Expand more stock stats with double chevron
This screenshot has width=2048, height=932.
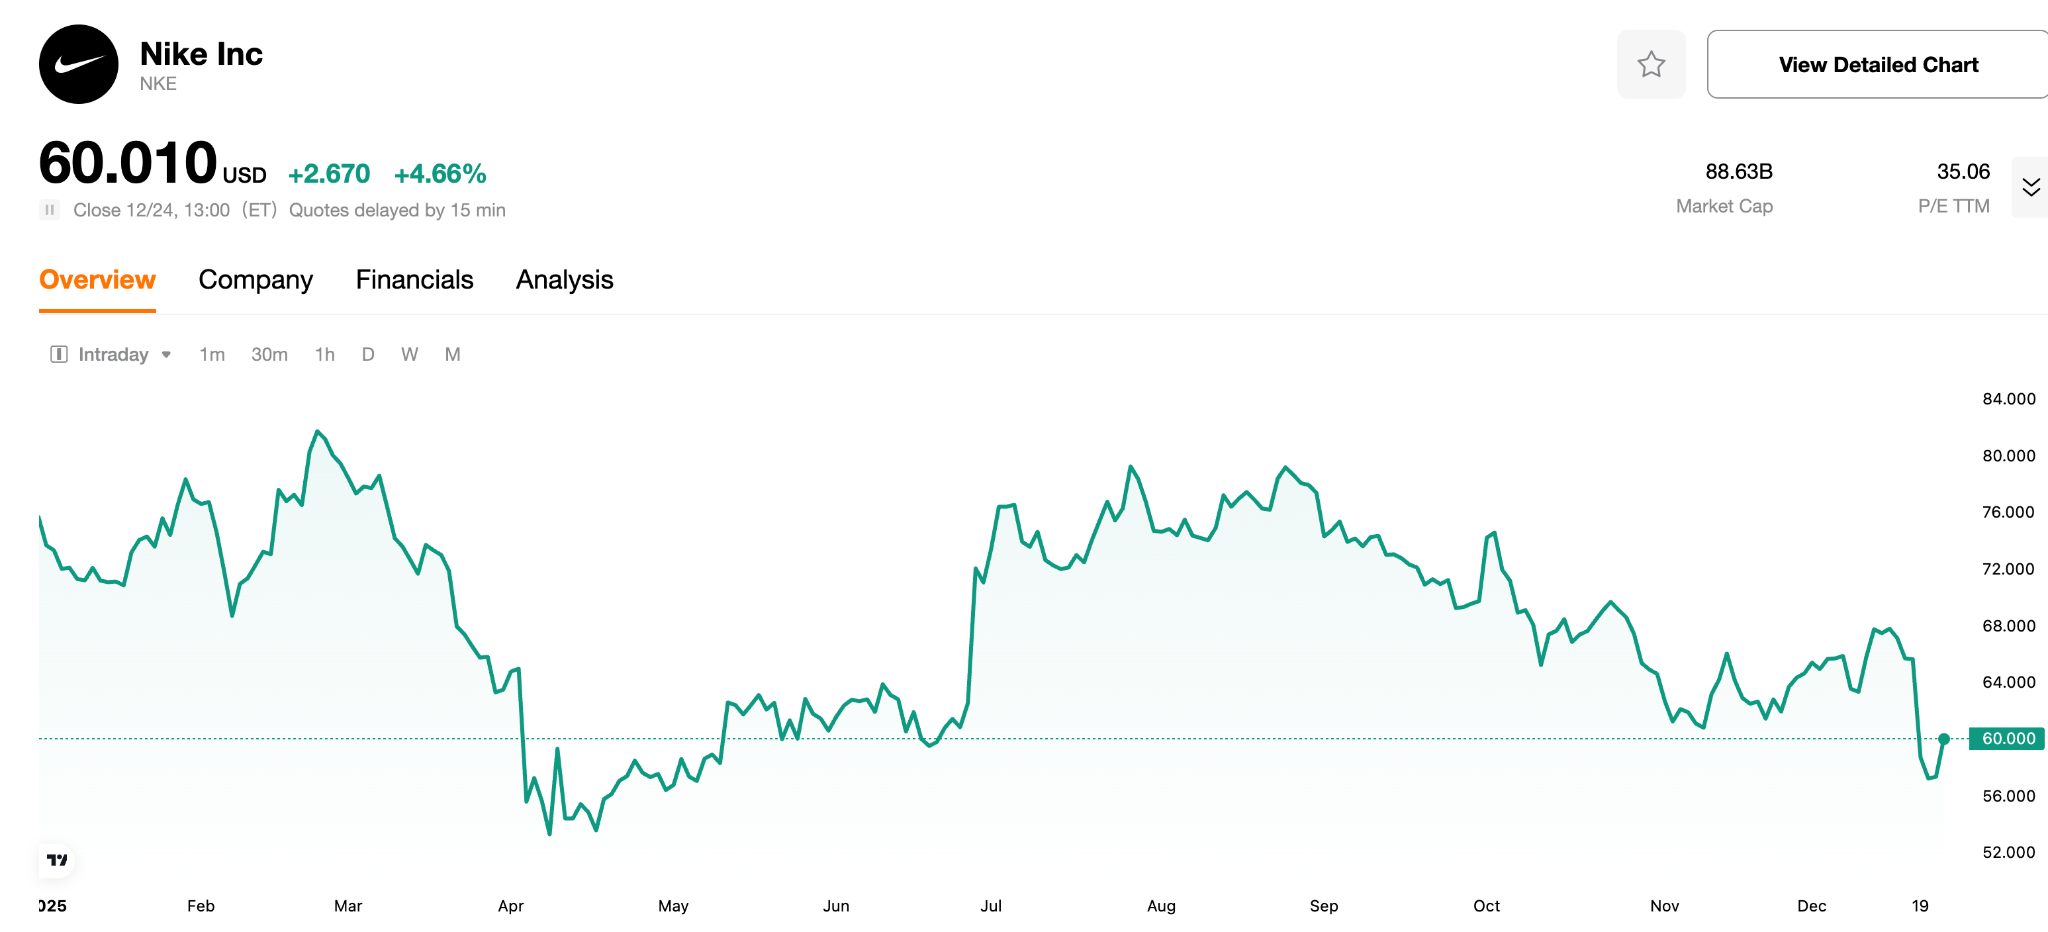[x=2030, y=187]
